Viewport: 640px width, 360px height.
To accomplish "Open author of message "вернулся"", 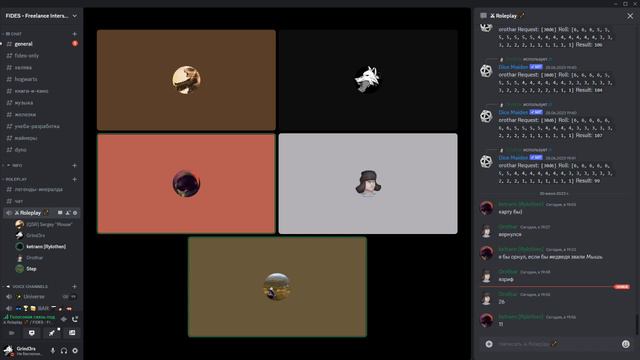I will point(508,227).
